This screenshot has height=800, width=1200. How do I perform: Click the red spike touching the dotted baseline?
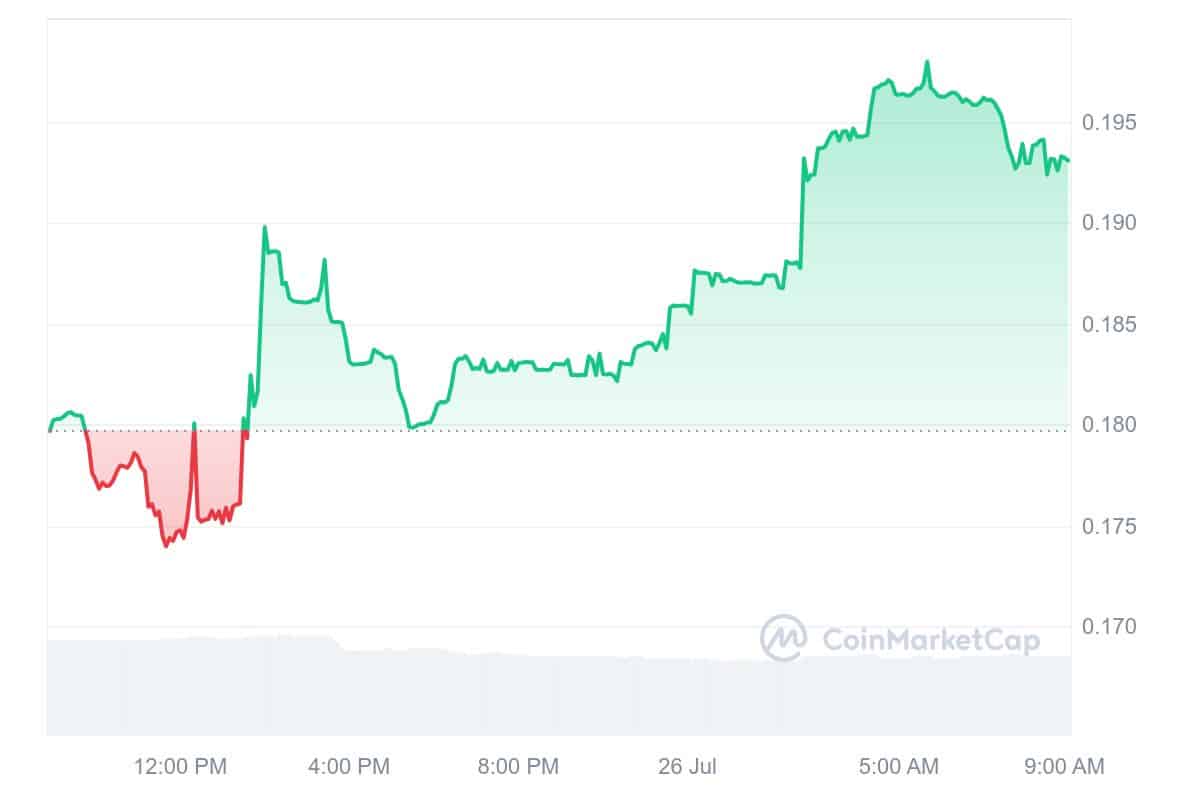coord(194,424)
